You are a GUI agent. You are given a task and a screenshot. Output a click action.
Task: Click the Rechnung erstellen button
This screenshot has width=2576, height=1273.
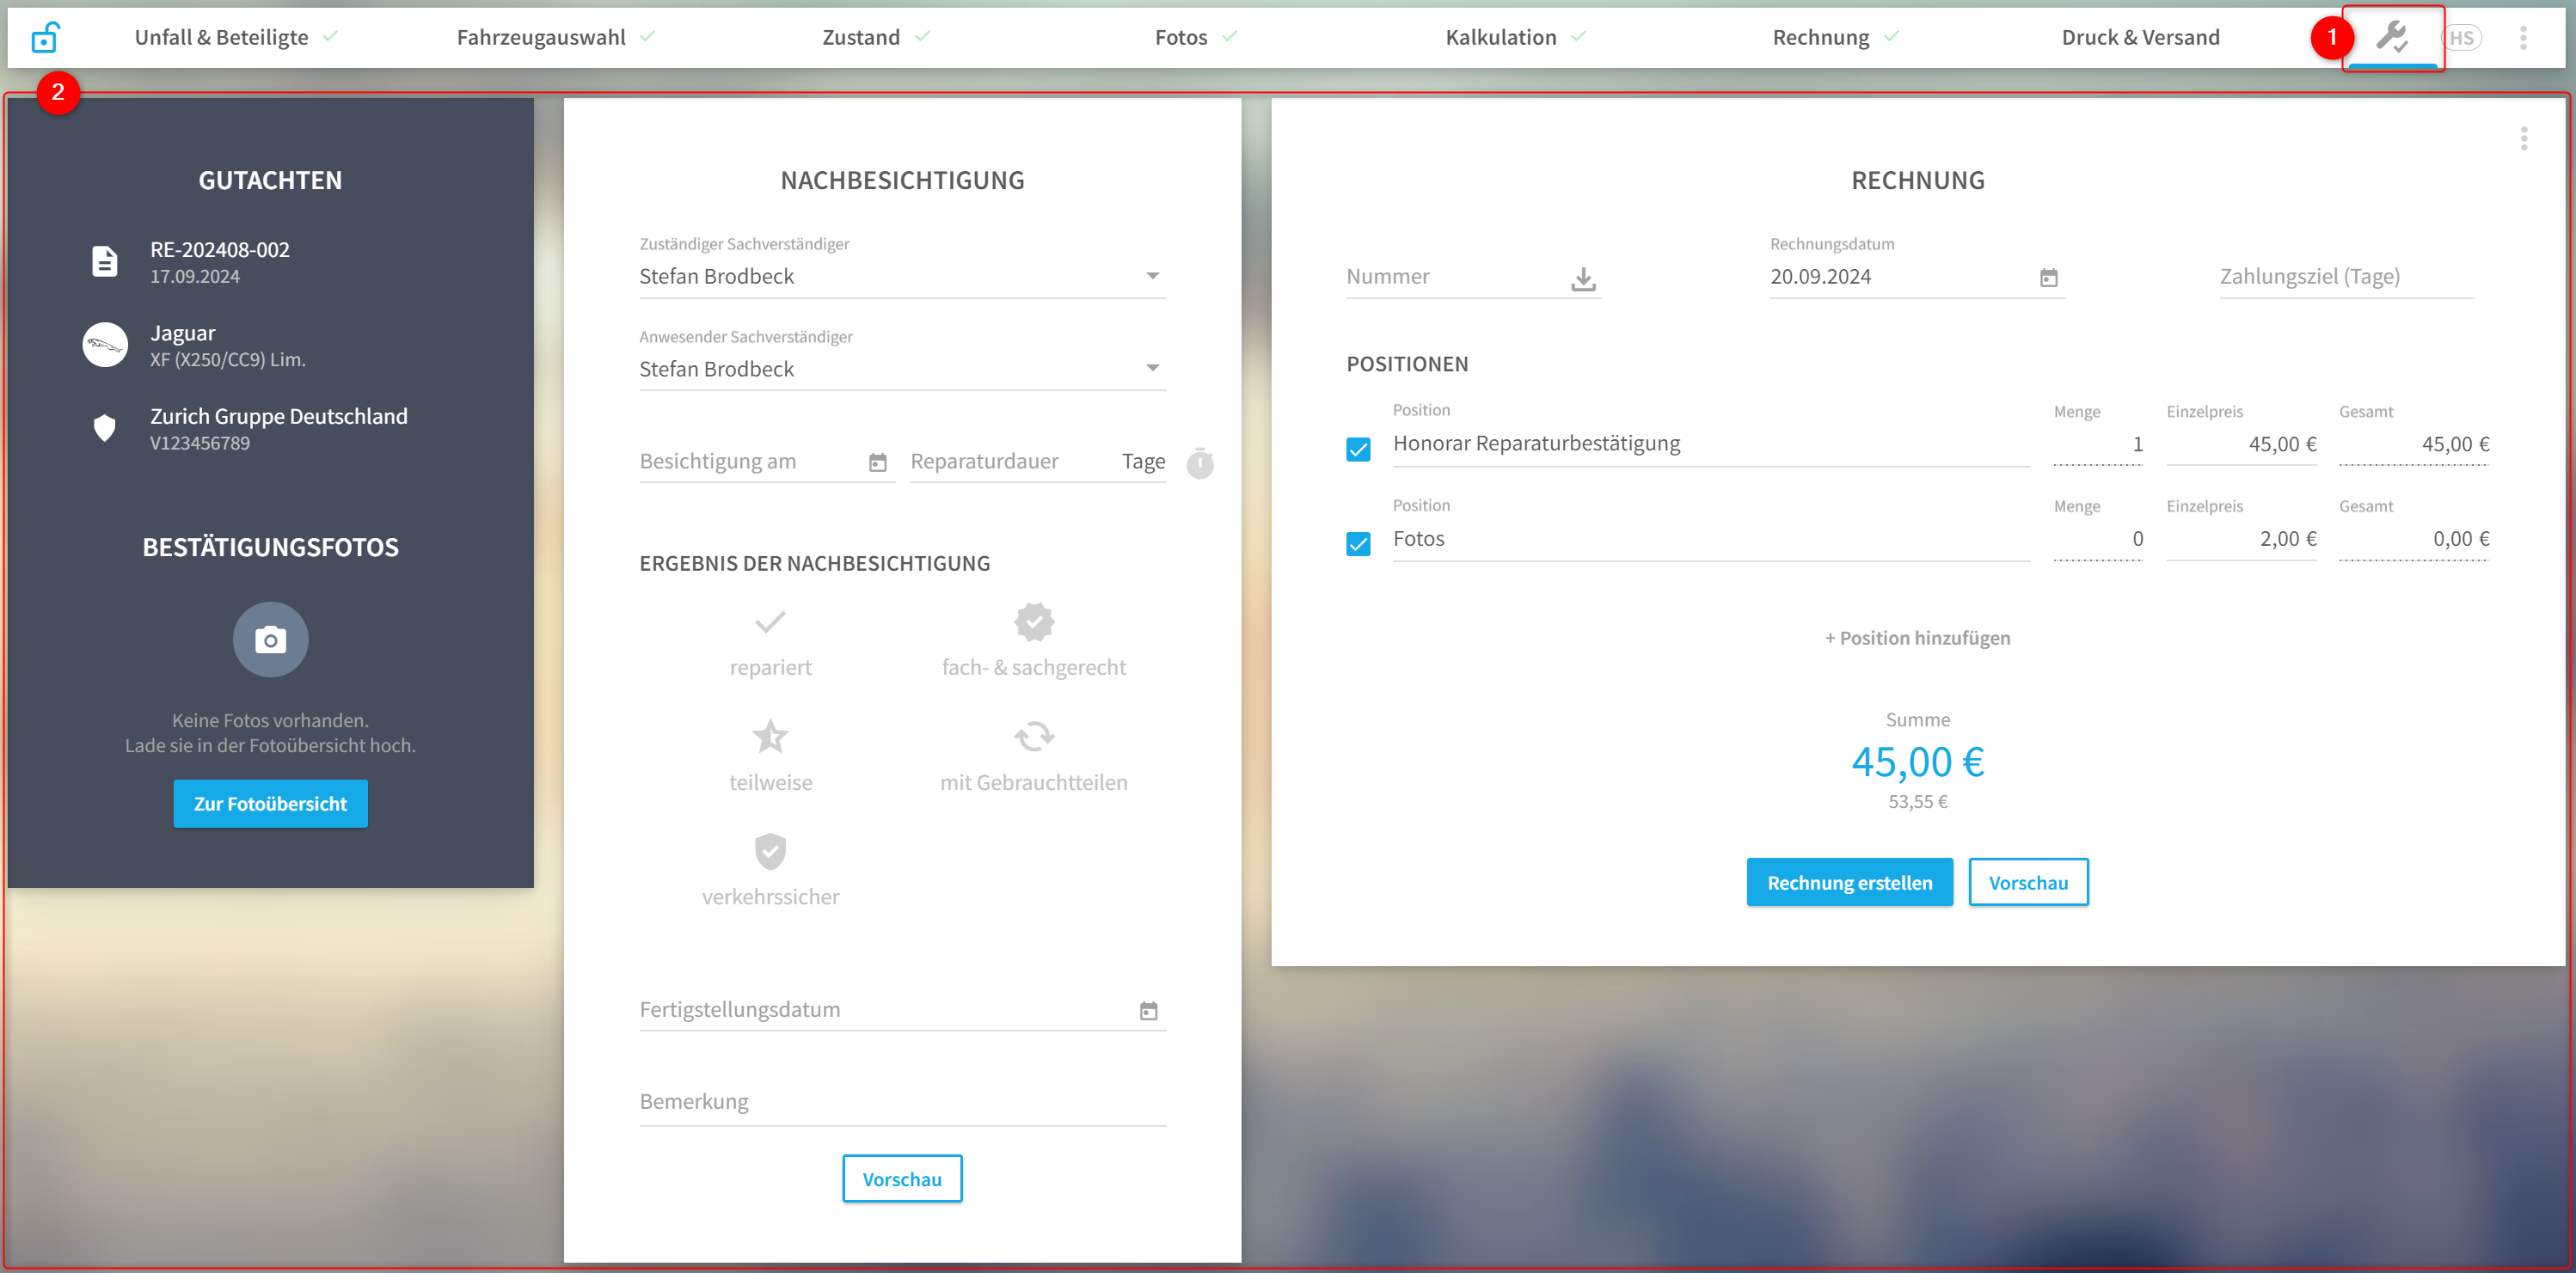pos(1849,883)
